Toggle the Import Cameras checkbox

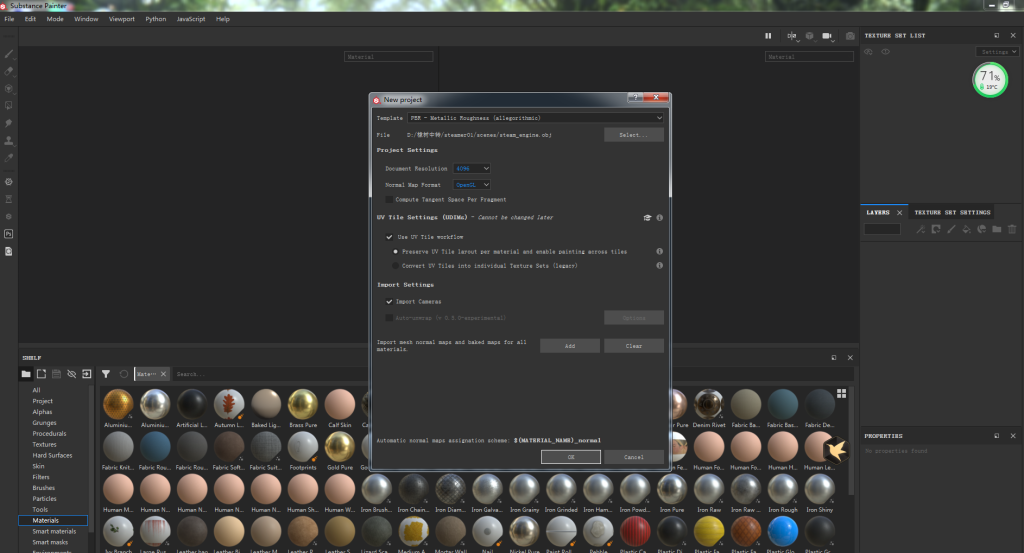tap(390, 301)
